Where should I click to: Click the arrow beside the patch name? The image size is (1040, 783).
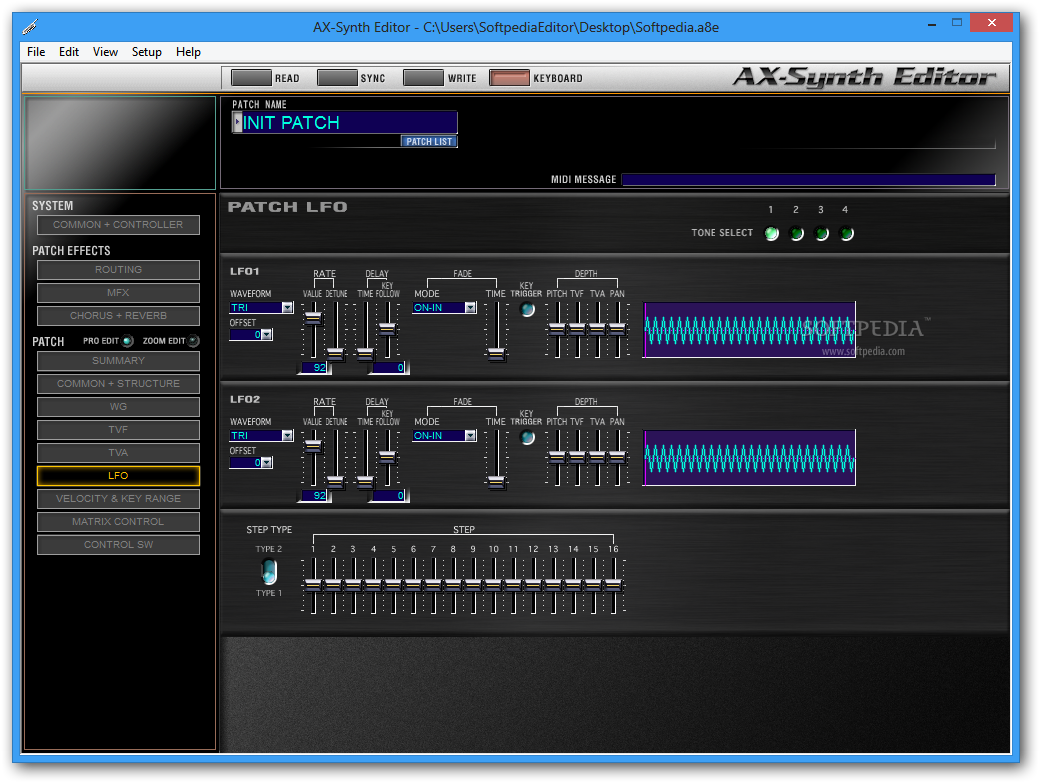point(237,122)
